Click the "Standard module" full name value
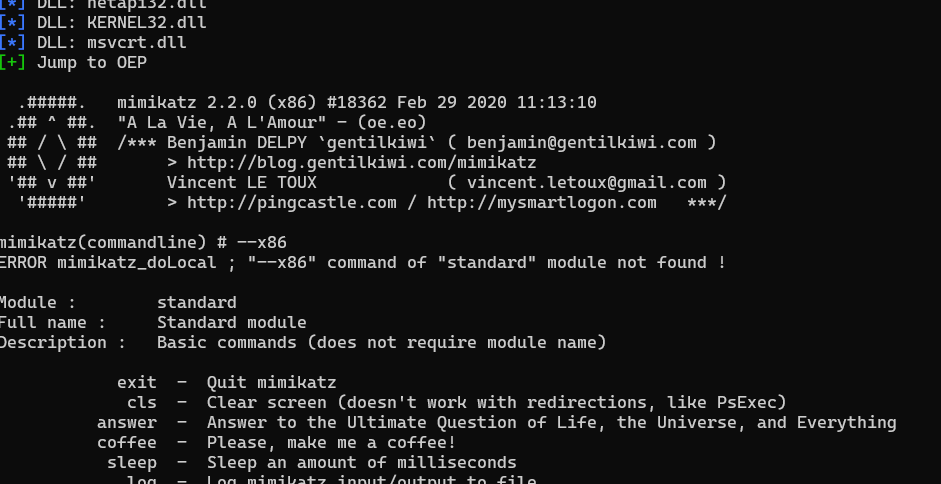 [x=231, y=322]
